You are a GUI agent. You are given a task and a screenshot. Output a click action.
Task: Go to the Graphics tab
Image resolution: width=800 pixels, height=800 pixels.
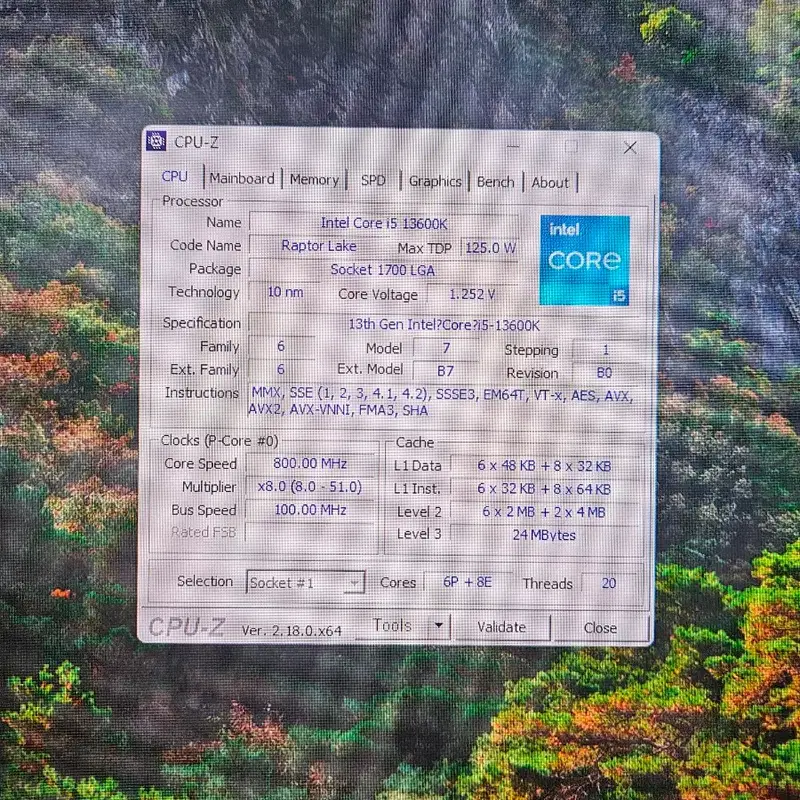435,182
